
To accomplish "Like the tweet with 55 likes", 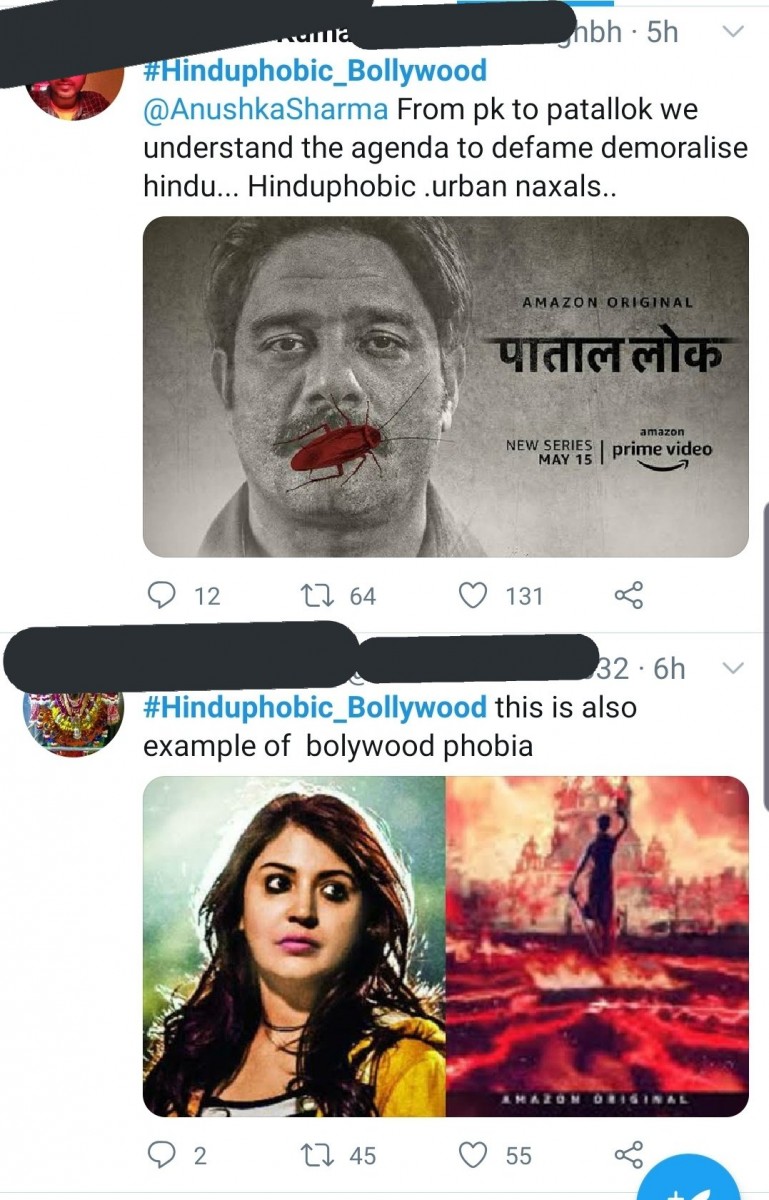I will click(x=472, y=1156).
